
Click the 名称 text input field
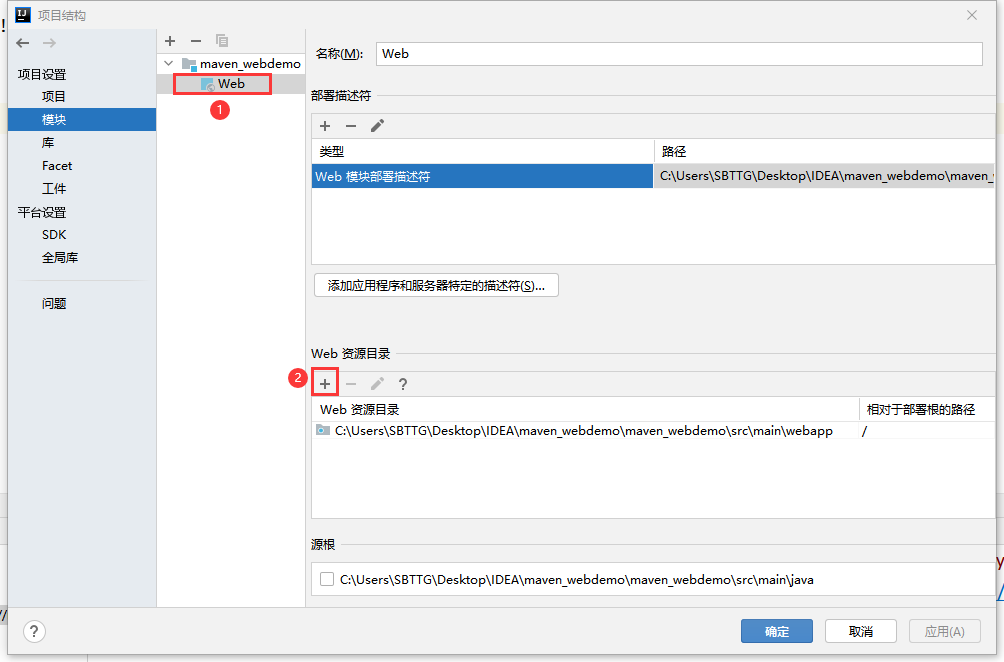pos(679,54)
